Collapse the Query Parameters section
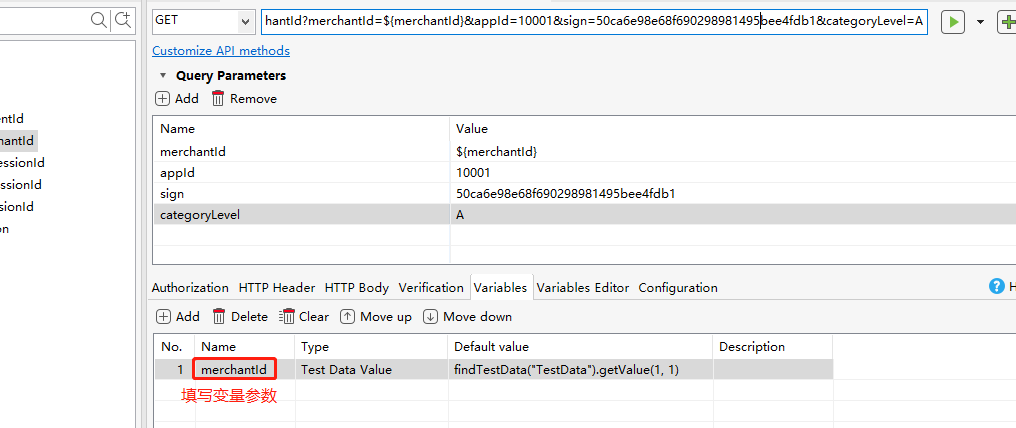1016x428 pixels. [x=163, y=75]
